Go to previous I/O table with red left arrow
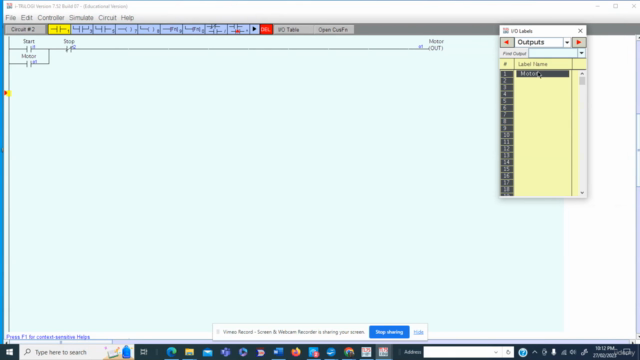The width and height of the screenshot is (640, 360). 507,42
